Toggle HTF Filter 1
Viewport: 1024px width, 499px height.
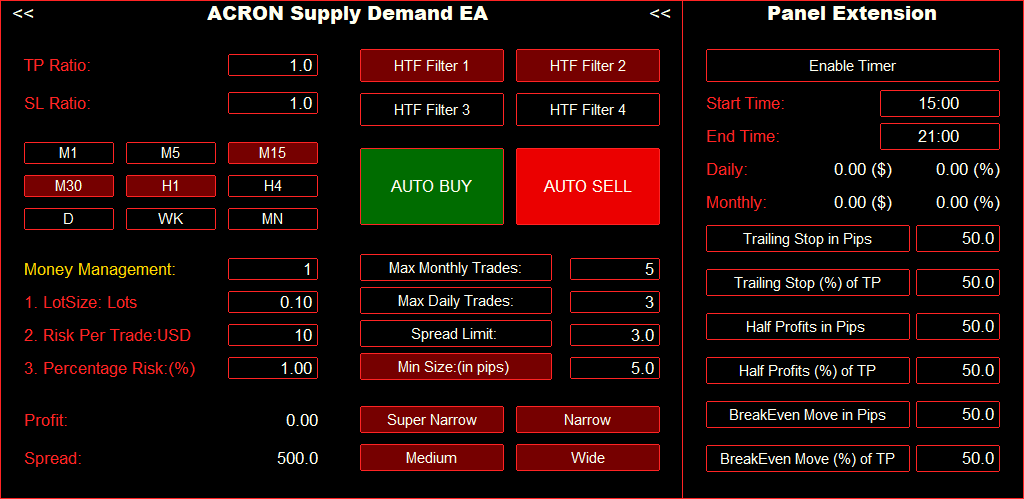tap(432, 66)
